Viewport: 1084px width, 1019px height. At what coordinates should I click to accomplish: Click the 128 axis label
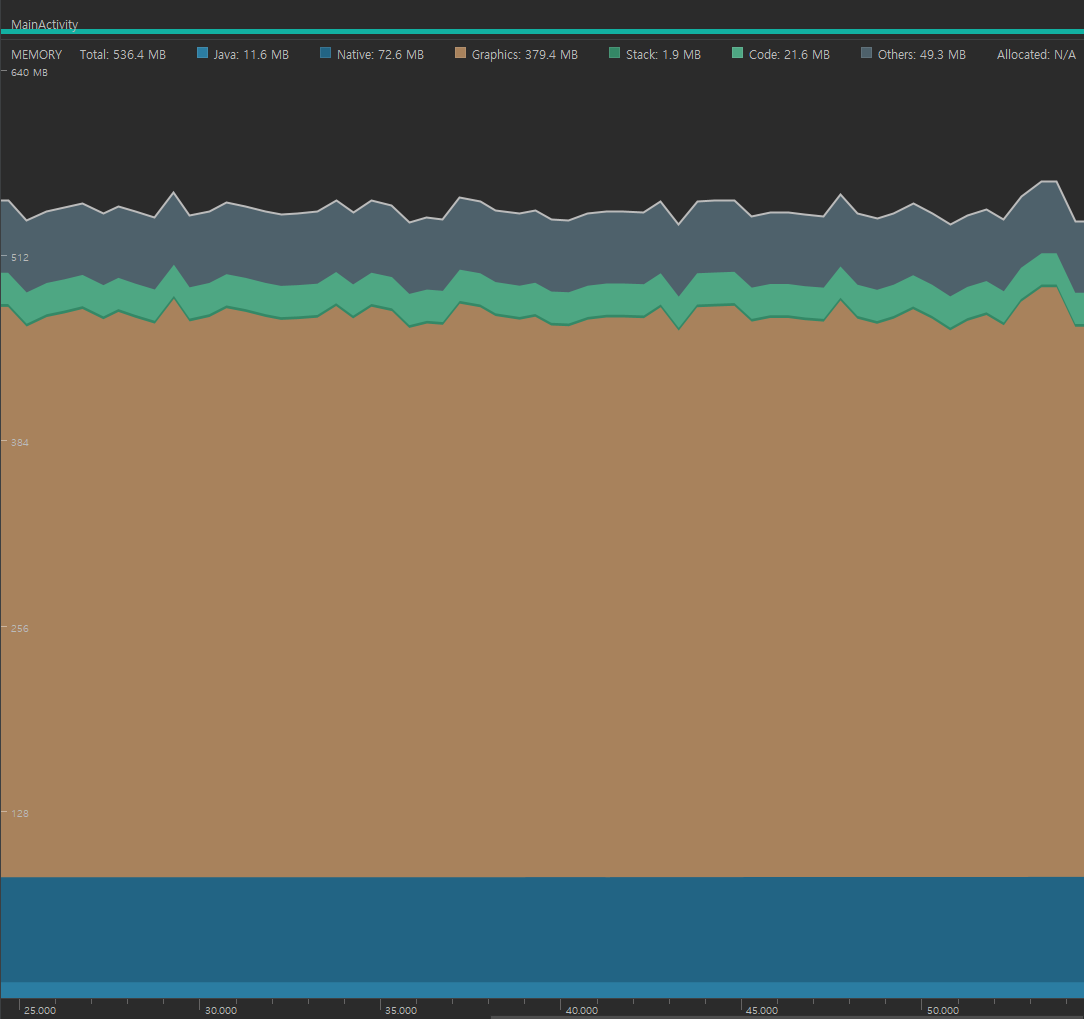(20, 814)
